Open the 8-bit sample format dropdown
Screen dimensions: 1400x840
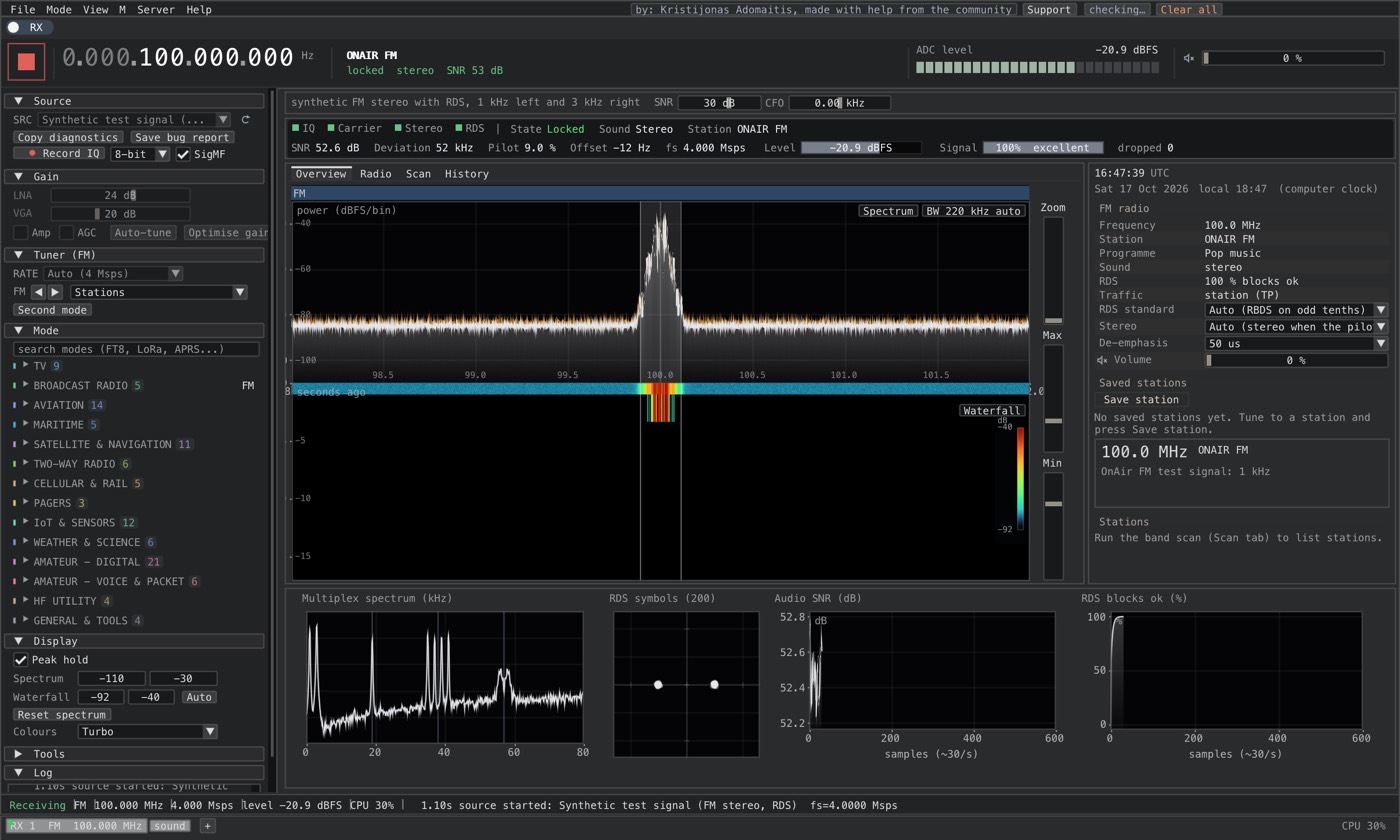[x=140, y=154]
